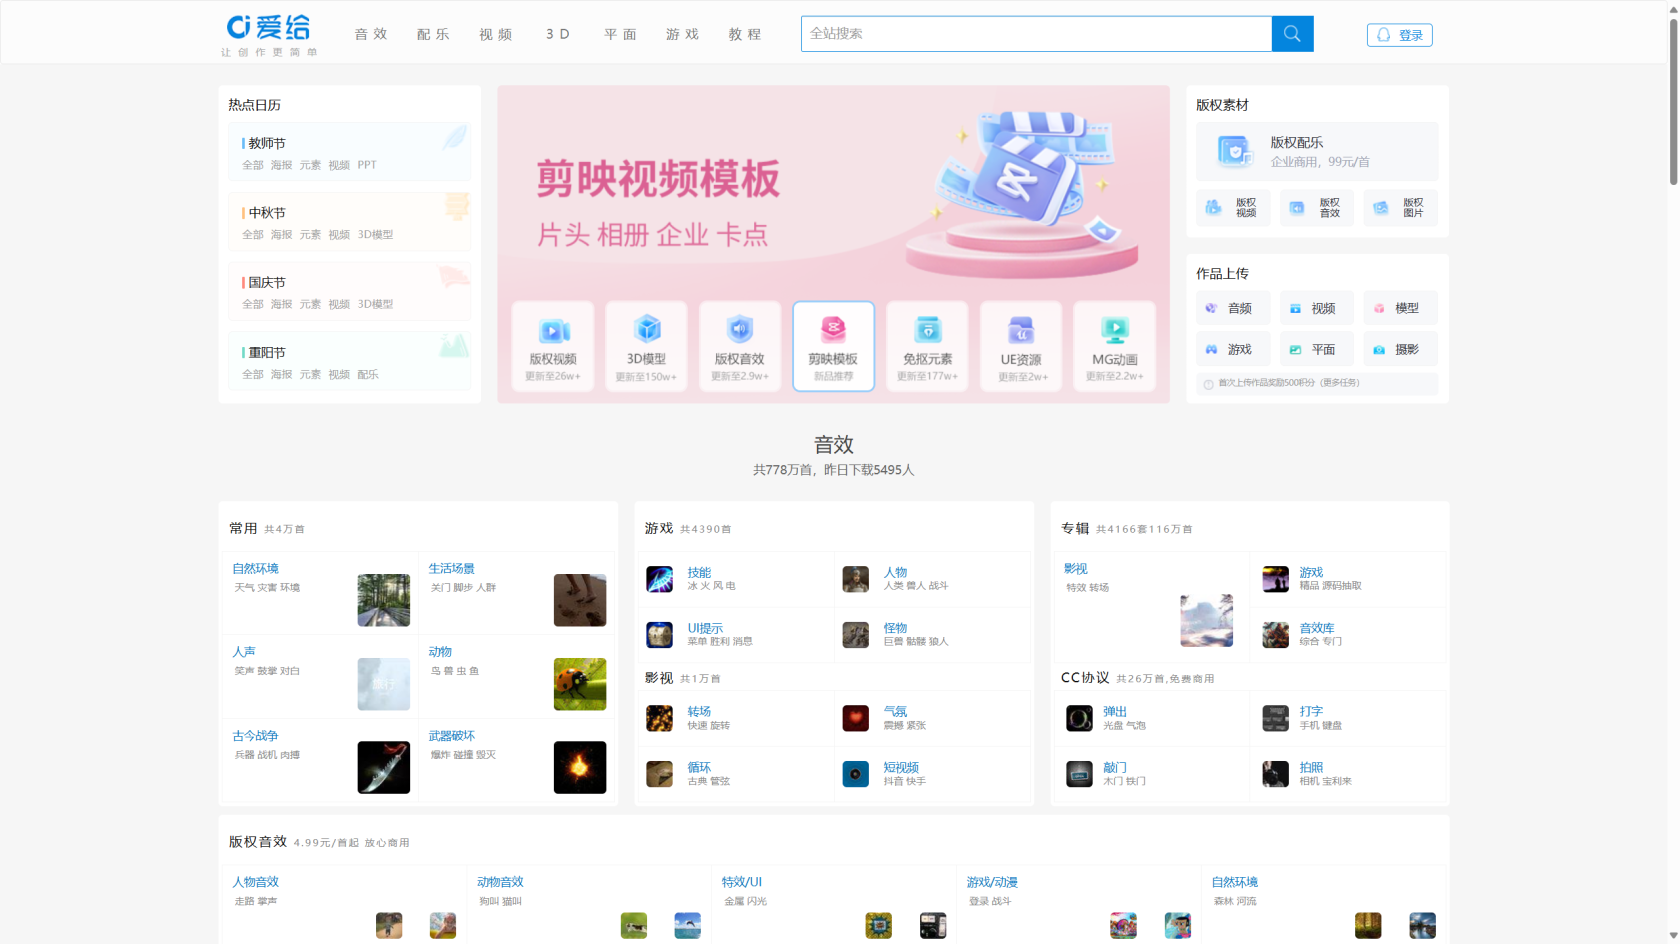Upload 摄影 work
Screen dimensions: 1680x944
click(1400, 349)
